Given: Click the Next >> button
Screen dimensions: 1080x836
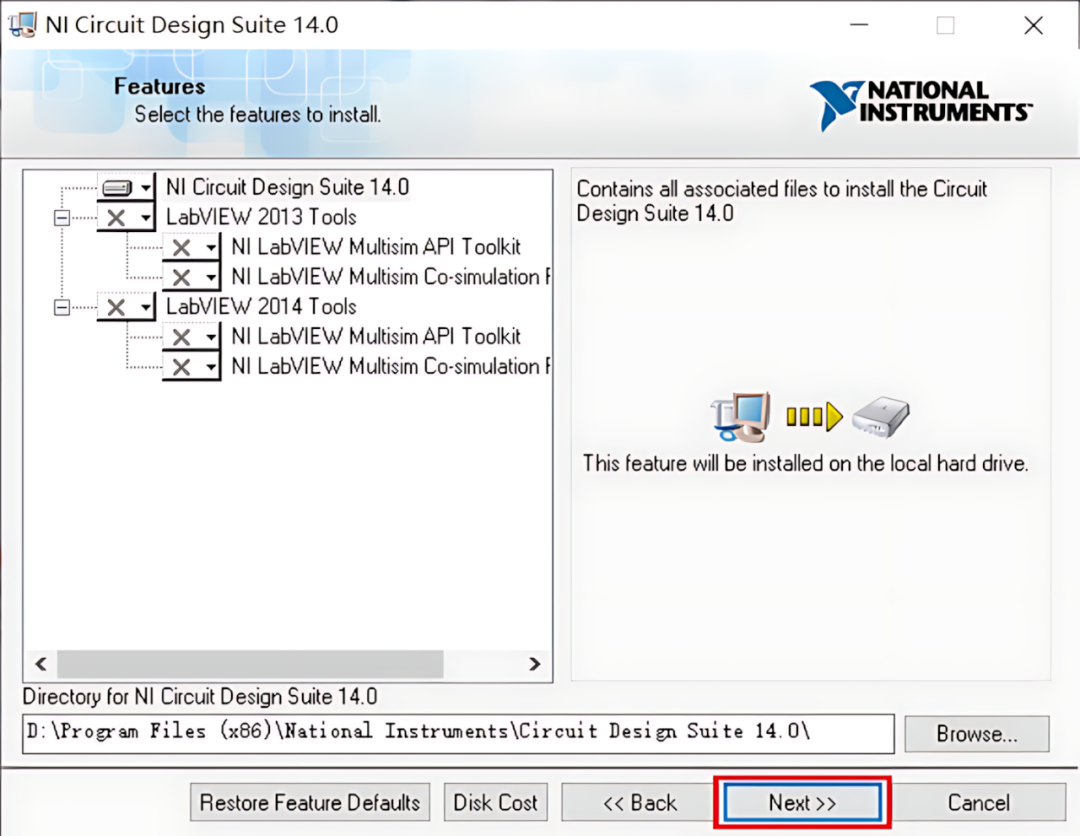Looking at the screenshot, I should coord(802,802).
